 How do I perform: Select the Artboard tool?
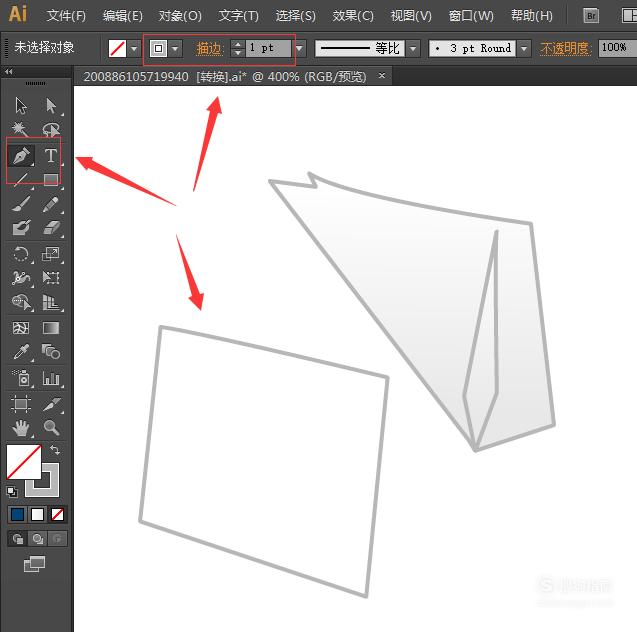click(21, 404)
